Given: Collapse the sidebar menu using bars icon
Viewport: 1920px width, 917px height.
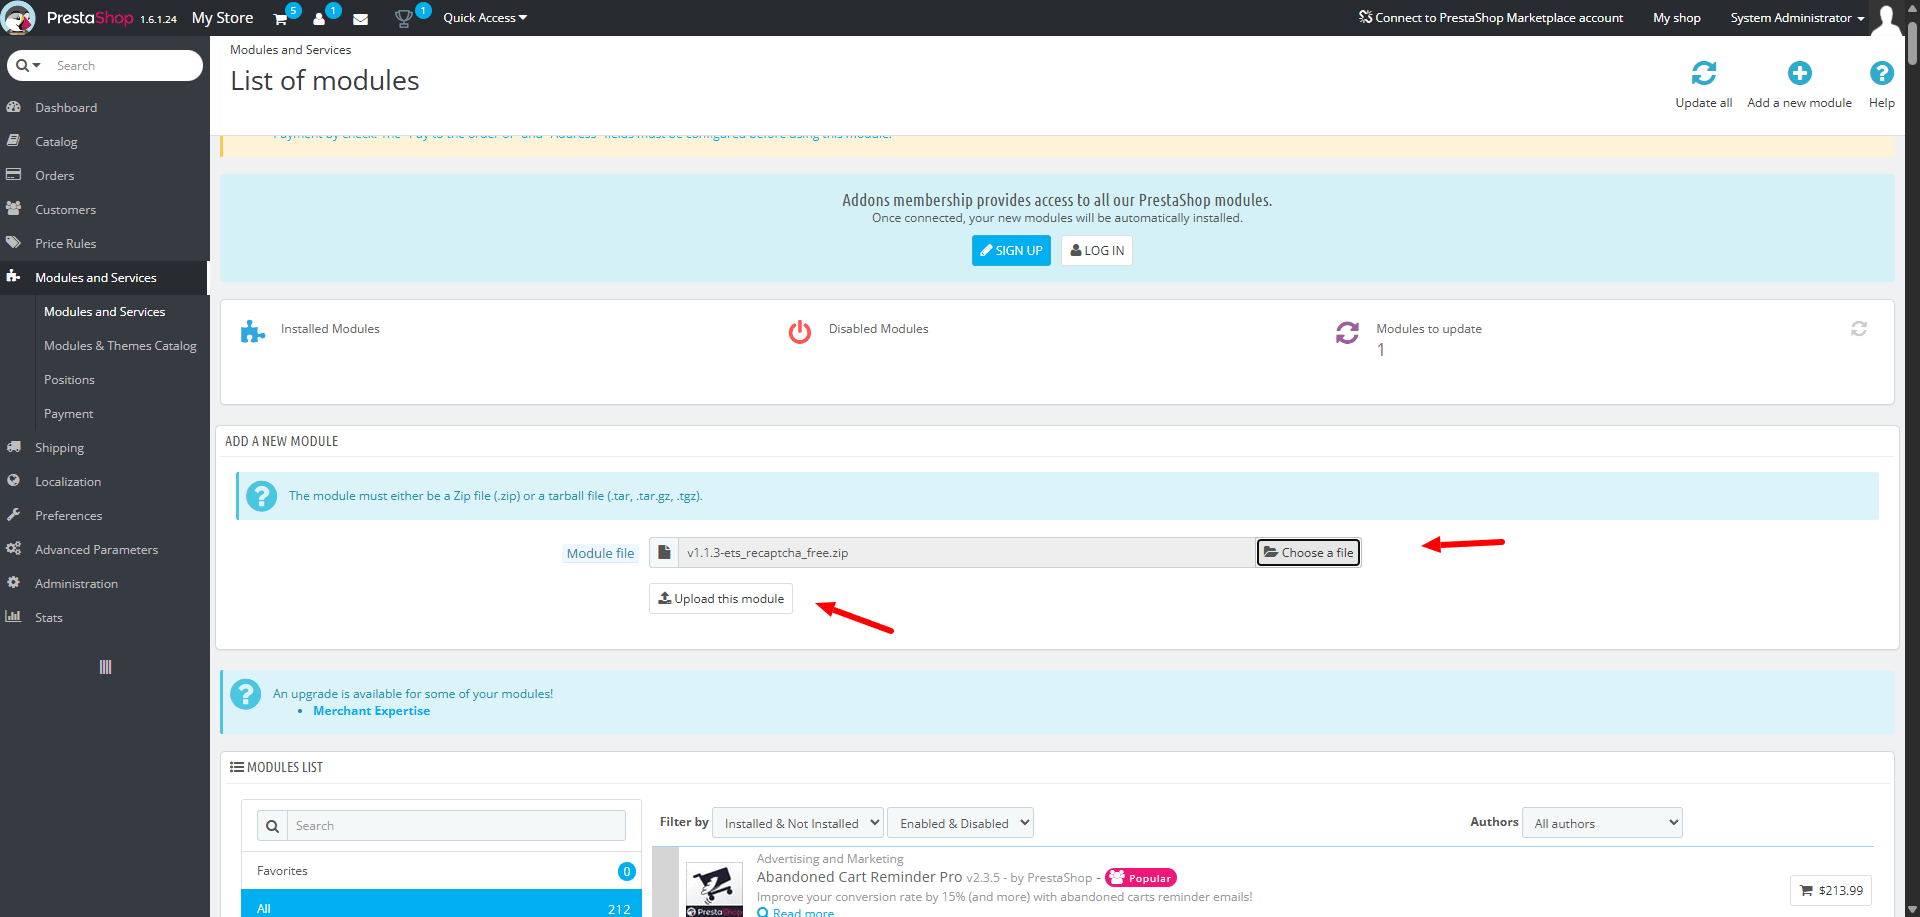Looking at the screenshot, I should coord(105,667).
